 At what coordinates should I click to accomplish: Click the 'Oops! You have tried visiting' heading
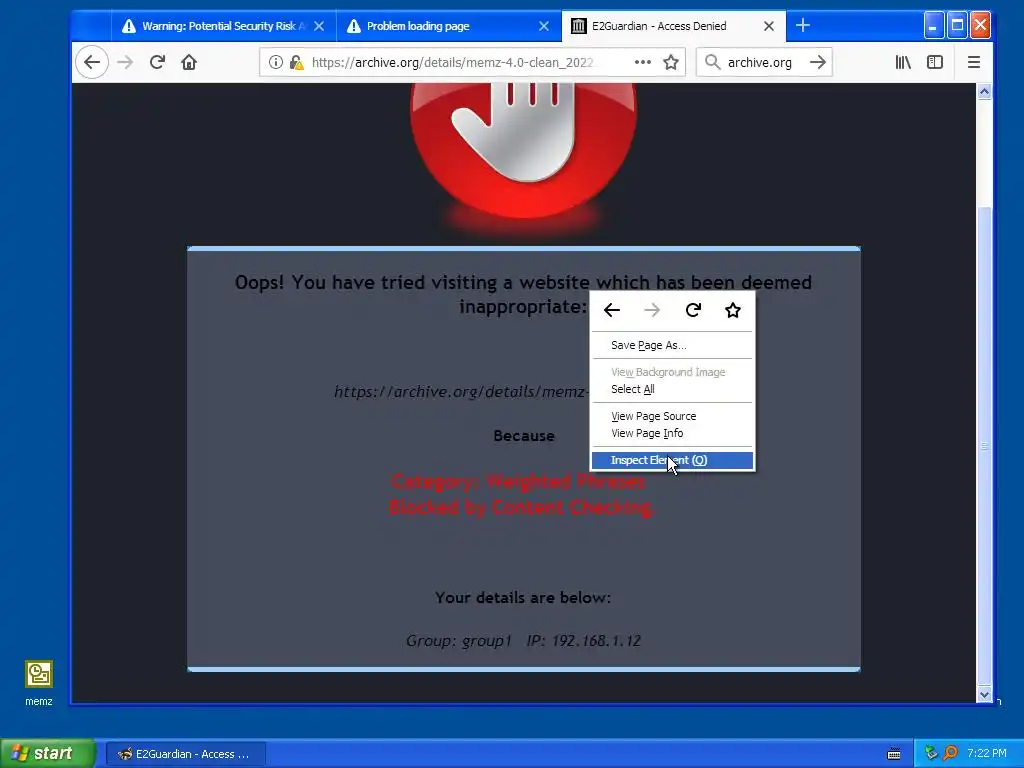(x=523, y=294)
